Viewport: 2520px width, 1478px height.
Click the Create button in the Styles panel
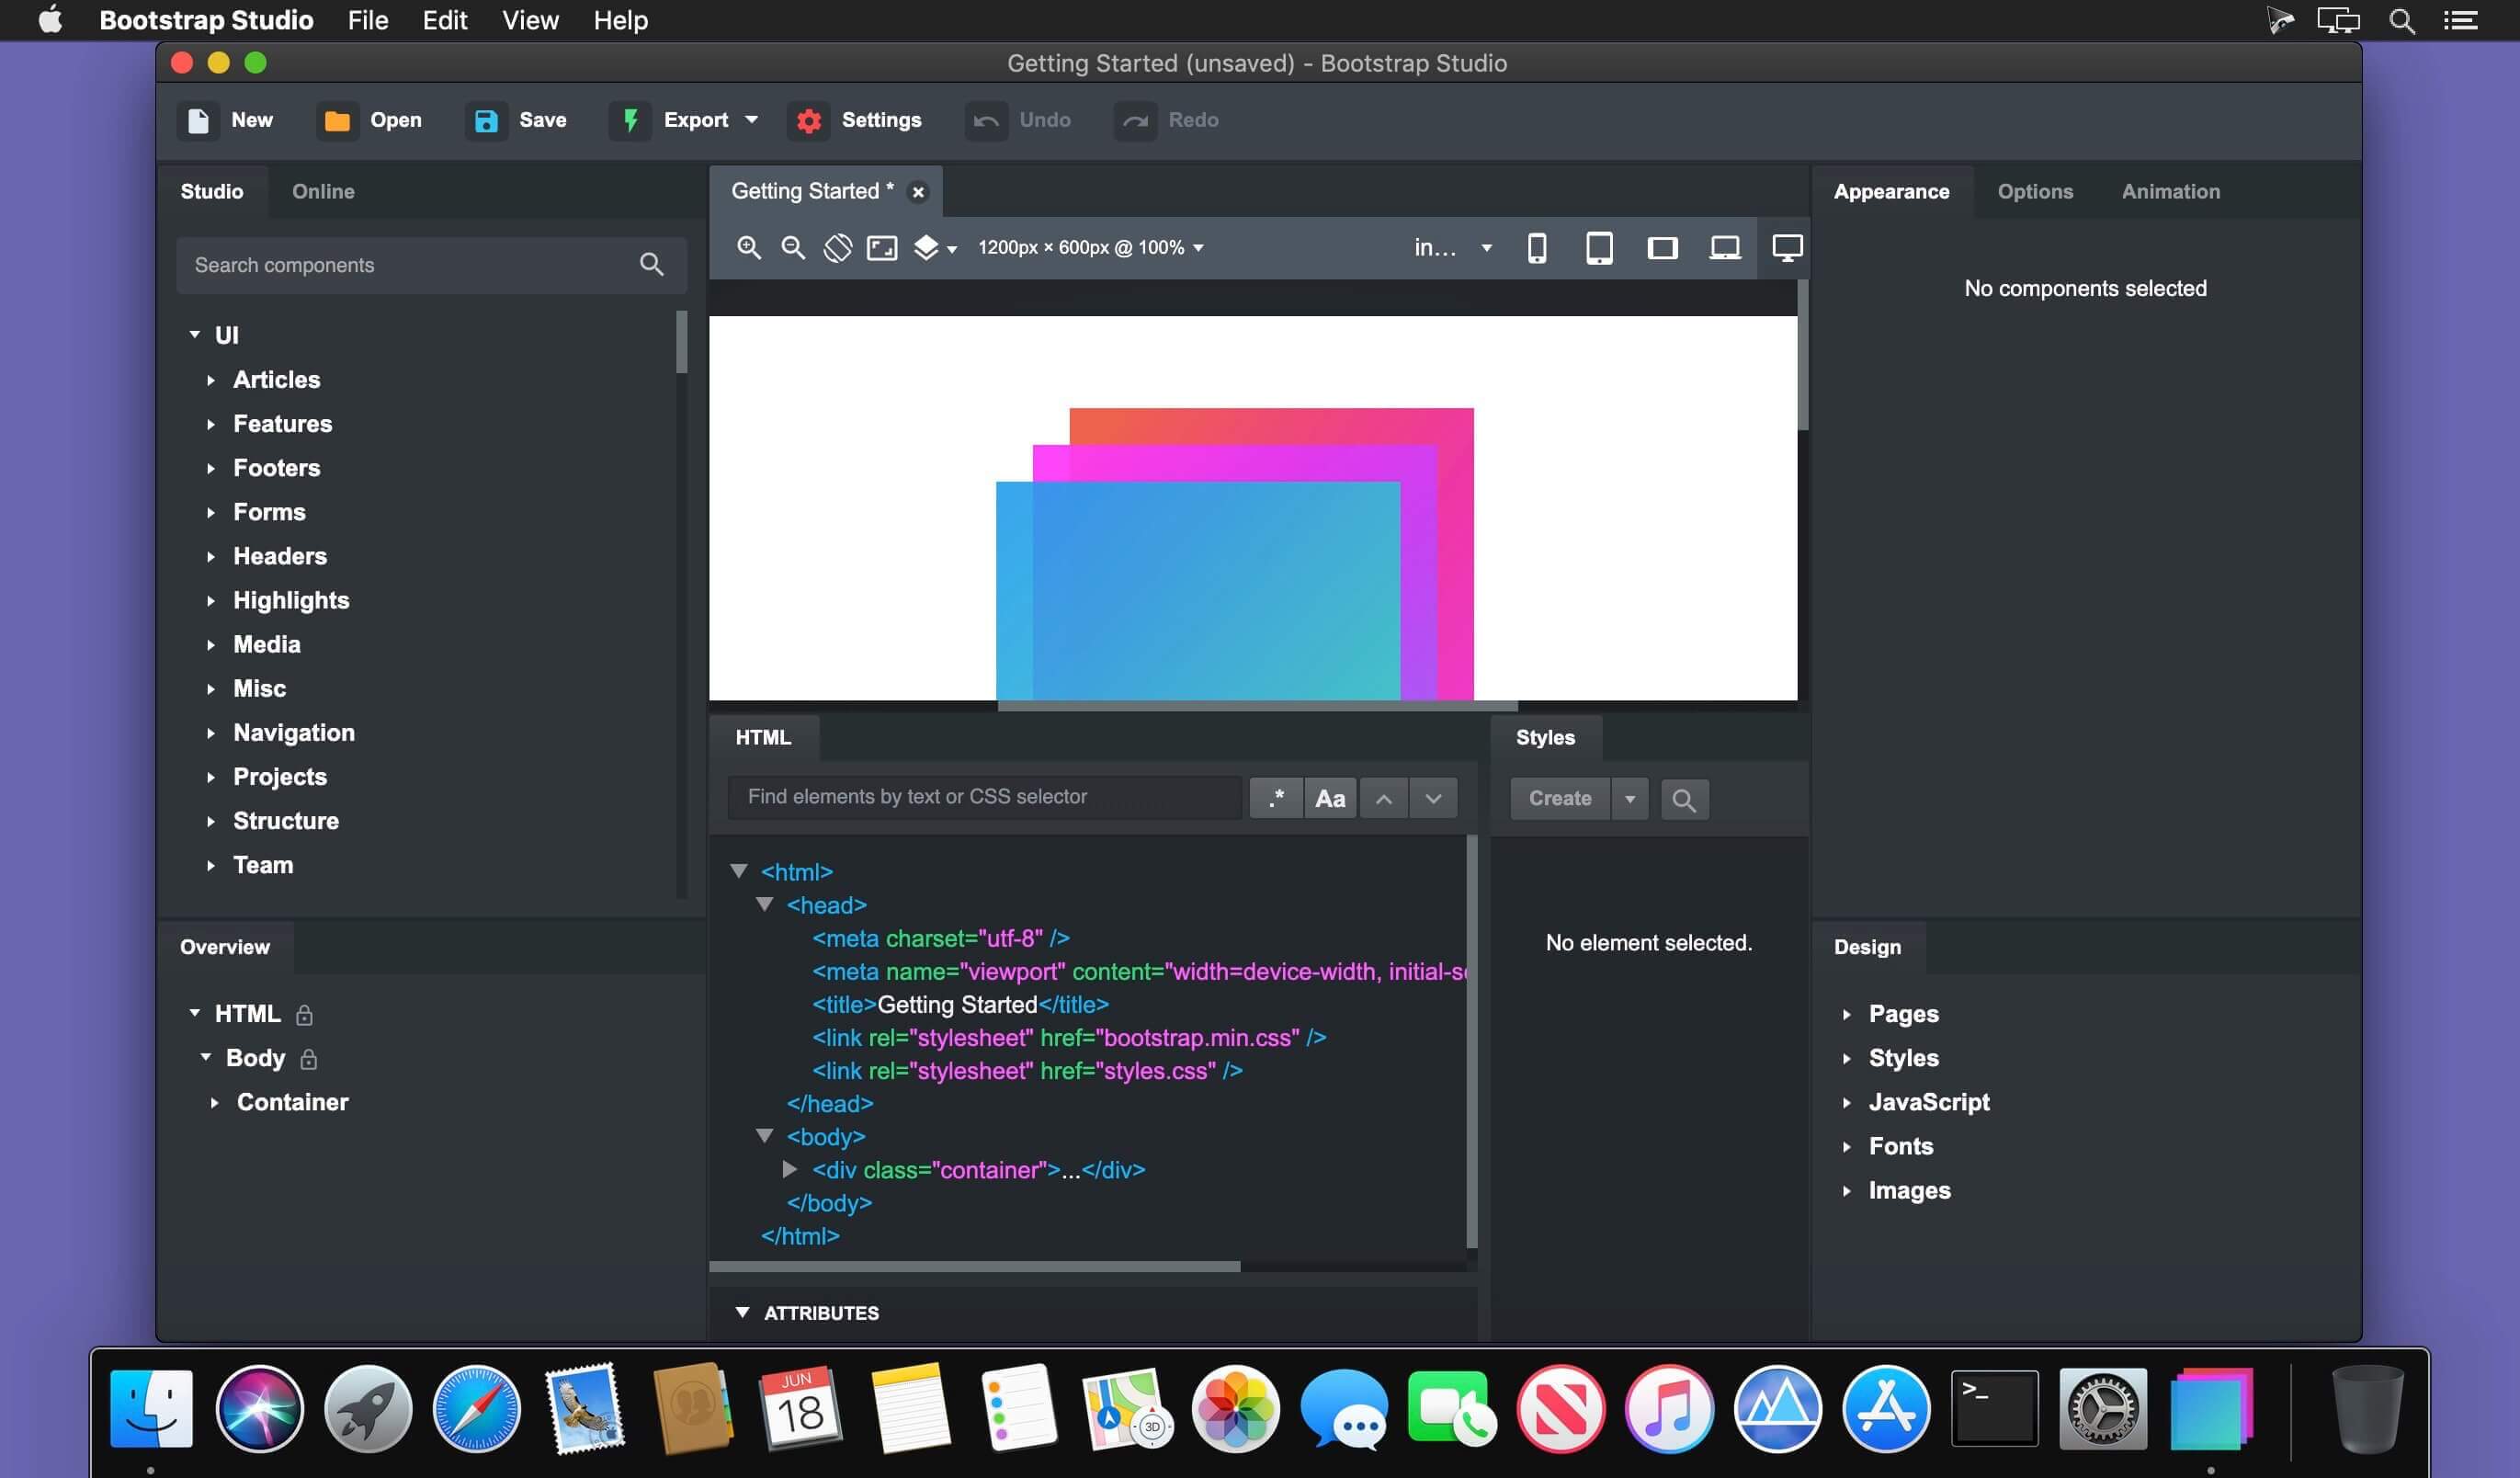[x=1560, y=798]
